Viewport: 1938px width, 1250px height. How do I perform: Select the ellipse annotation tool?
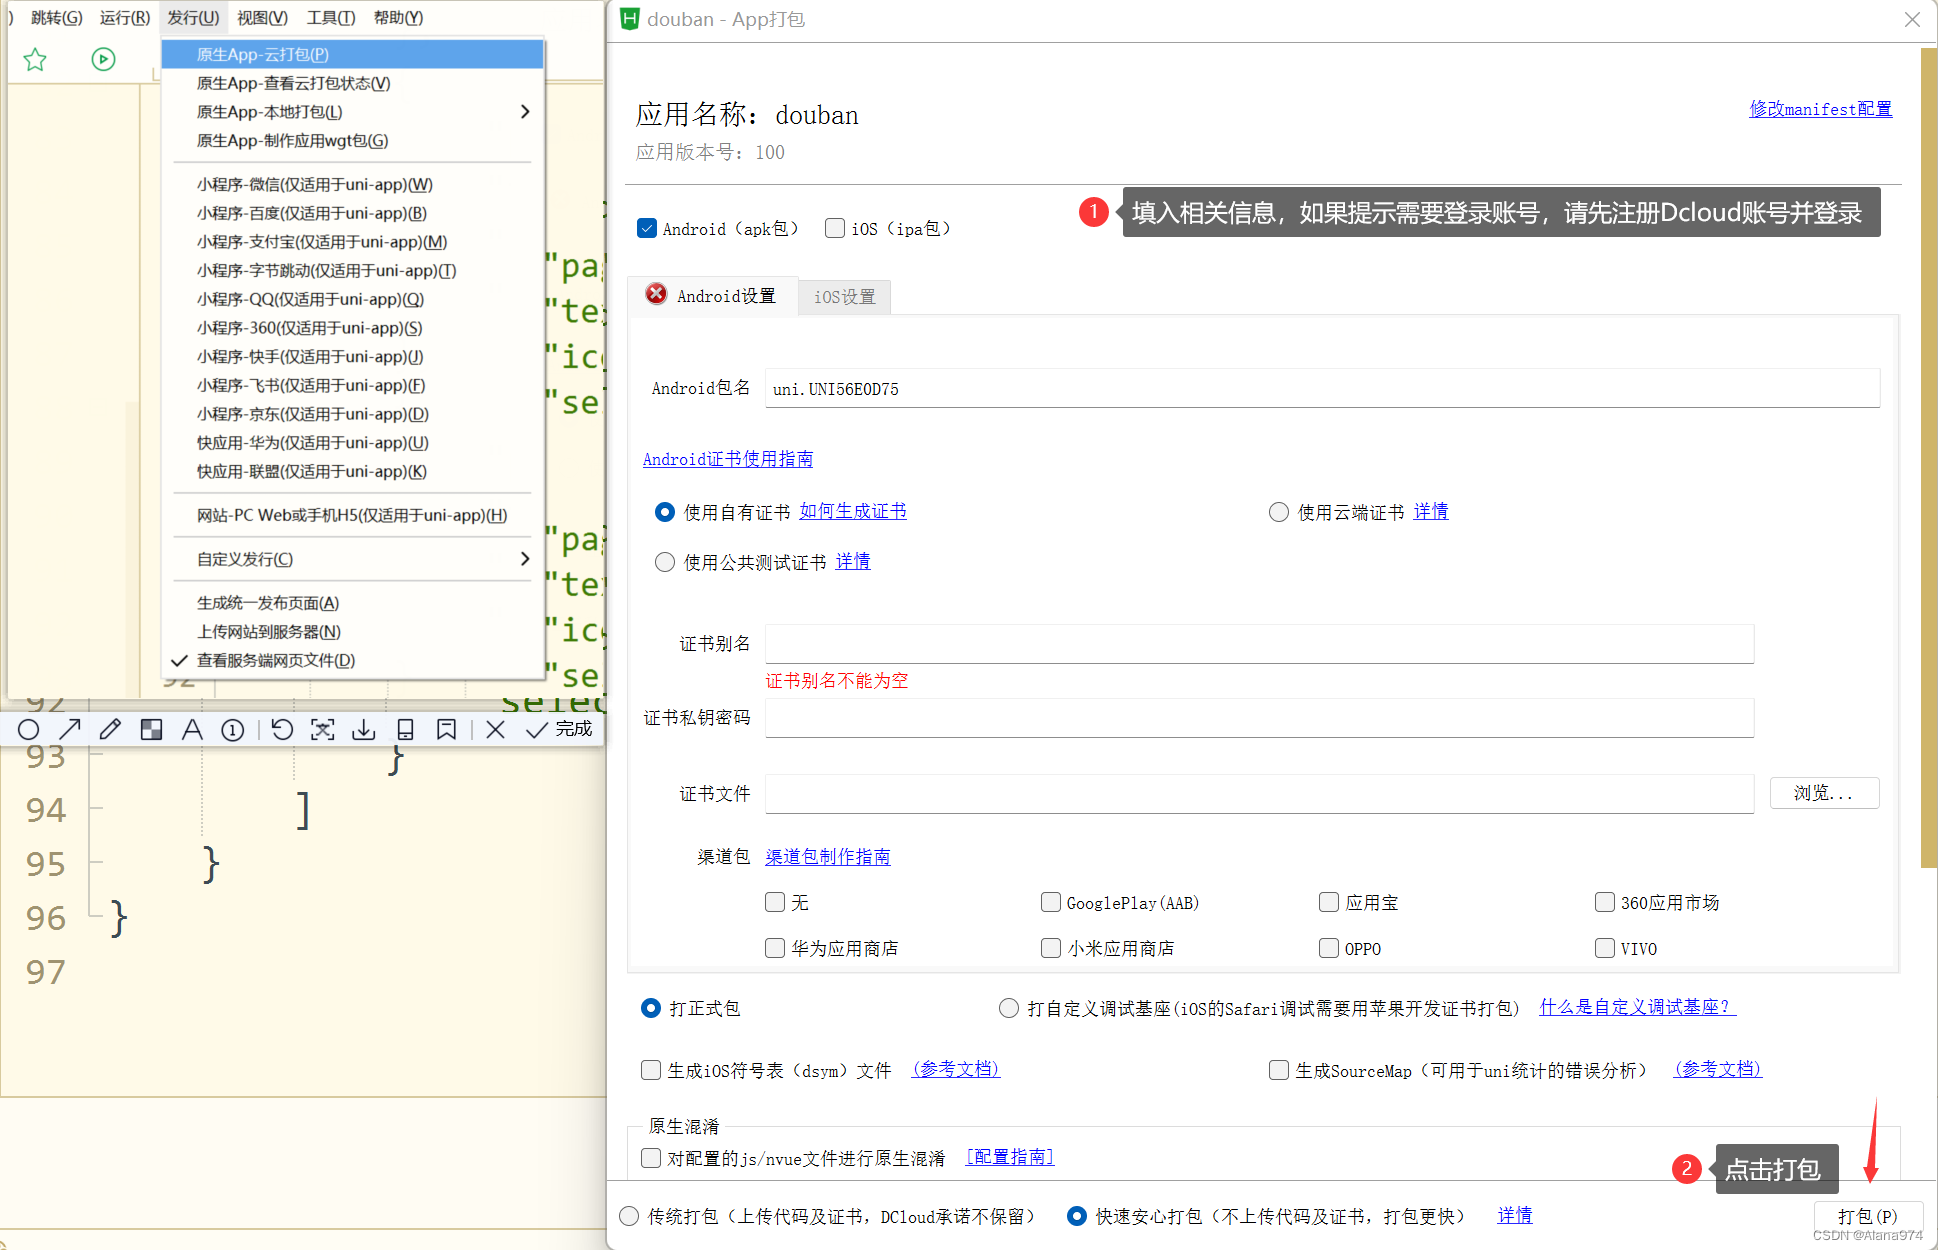pyautogui.click(x=28, y=729)
